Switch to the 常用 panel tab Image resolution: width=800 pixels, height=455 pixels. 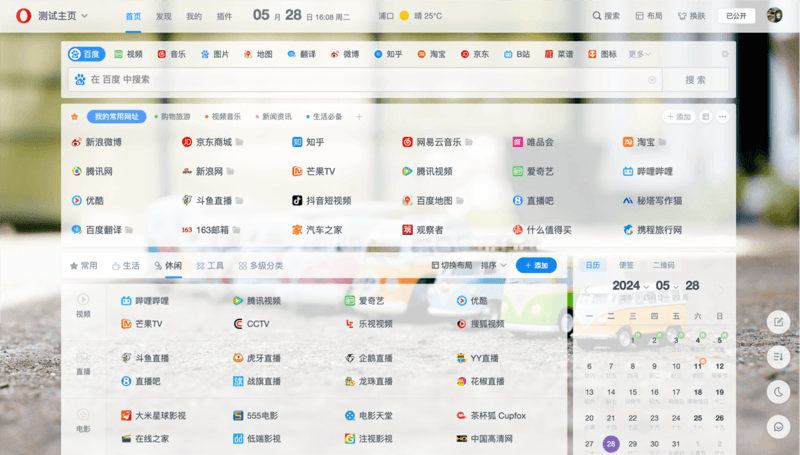[83, 266]
